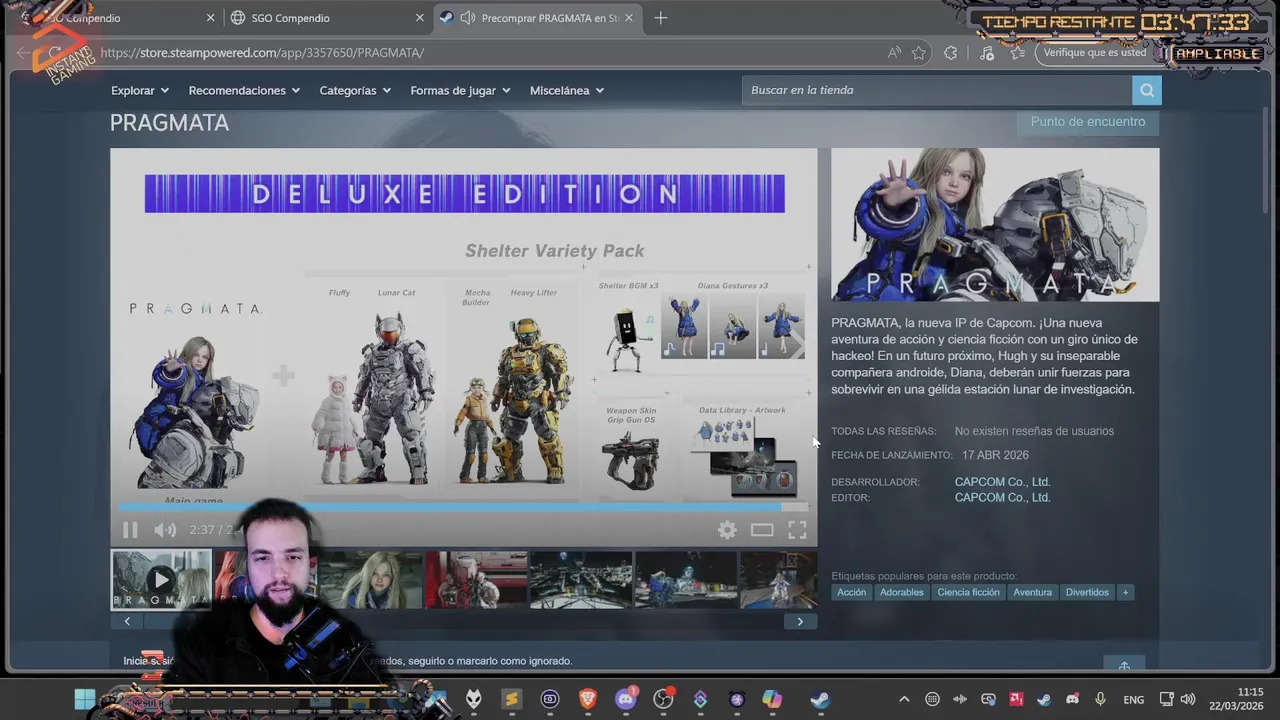
Task: Open media control music note icon
Action: [987, 53]
